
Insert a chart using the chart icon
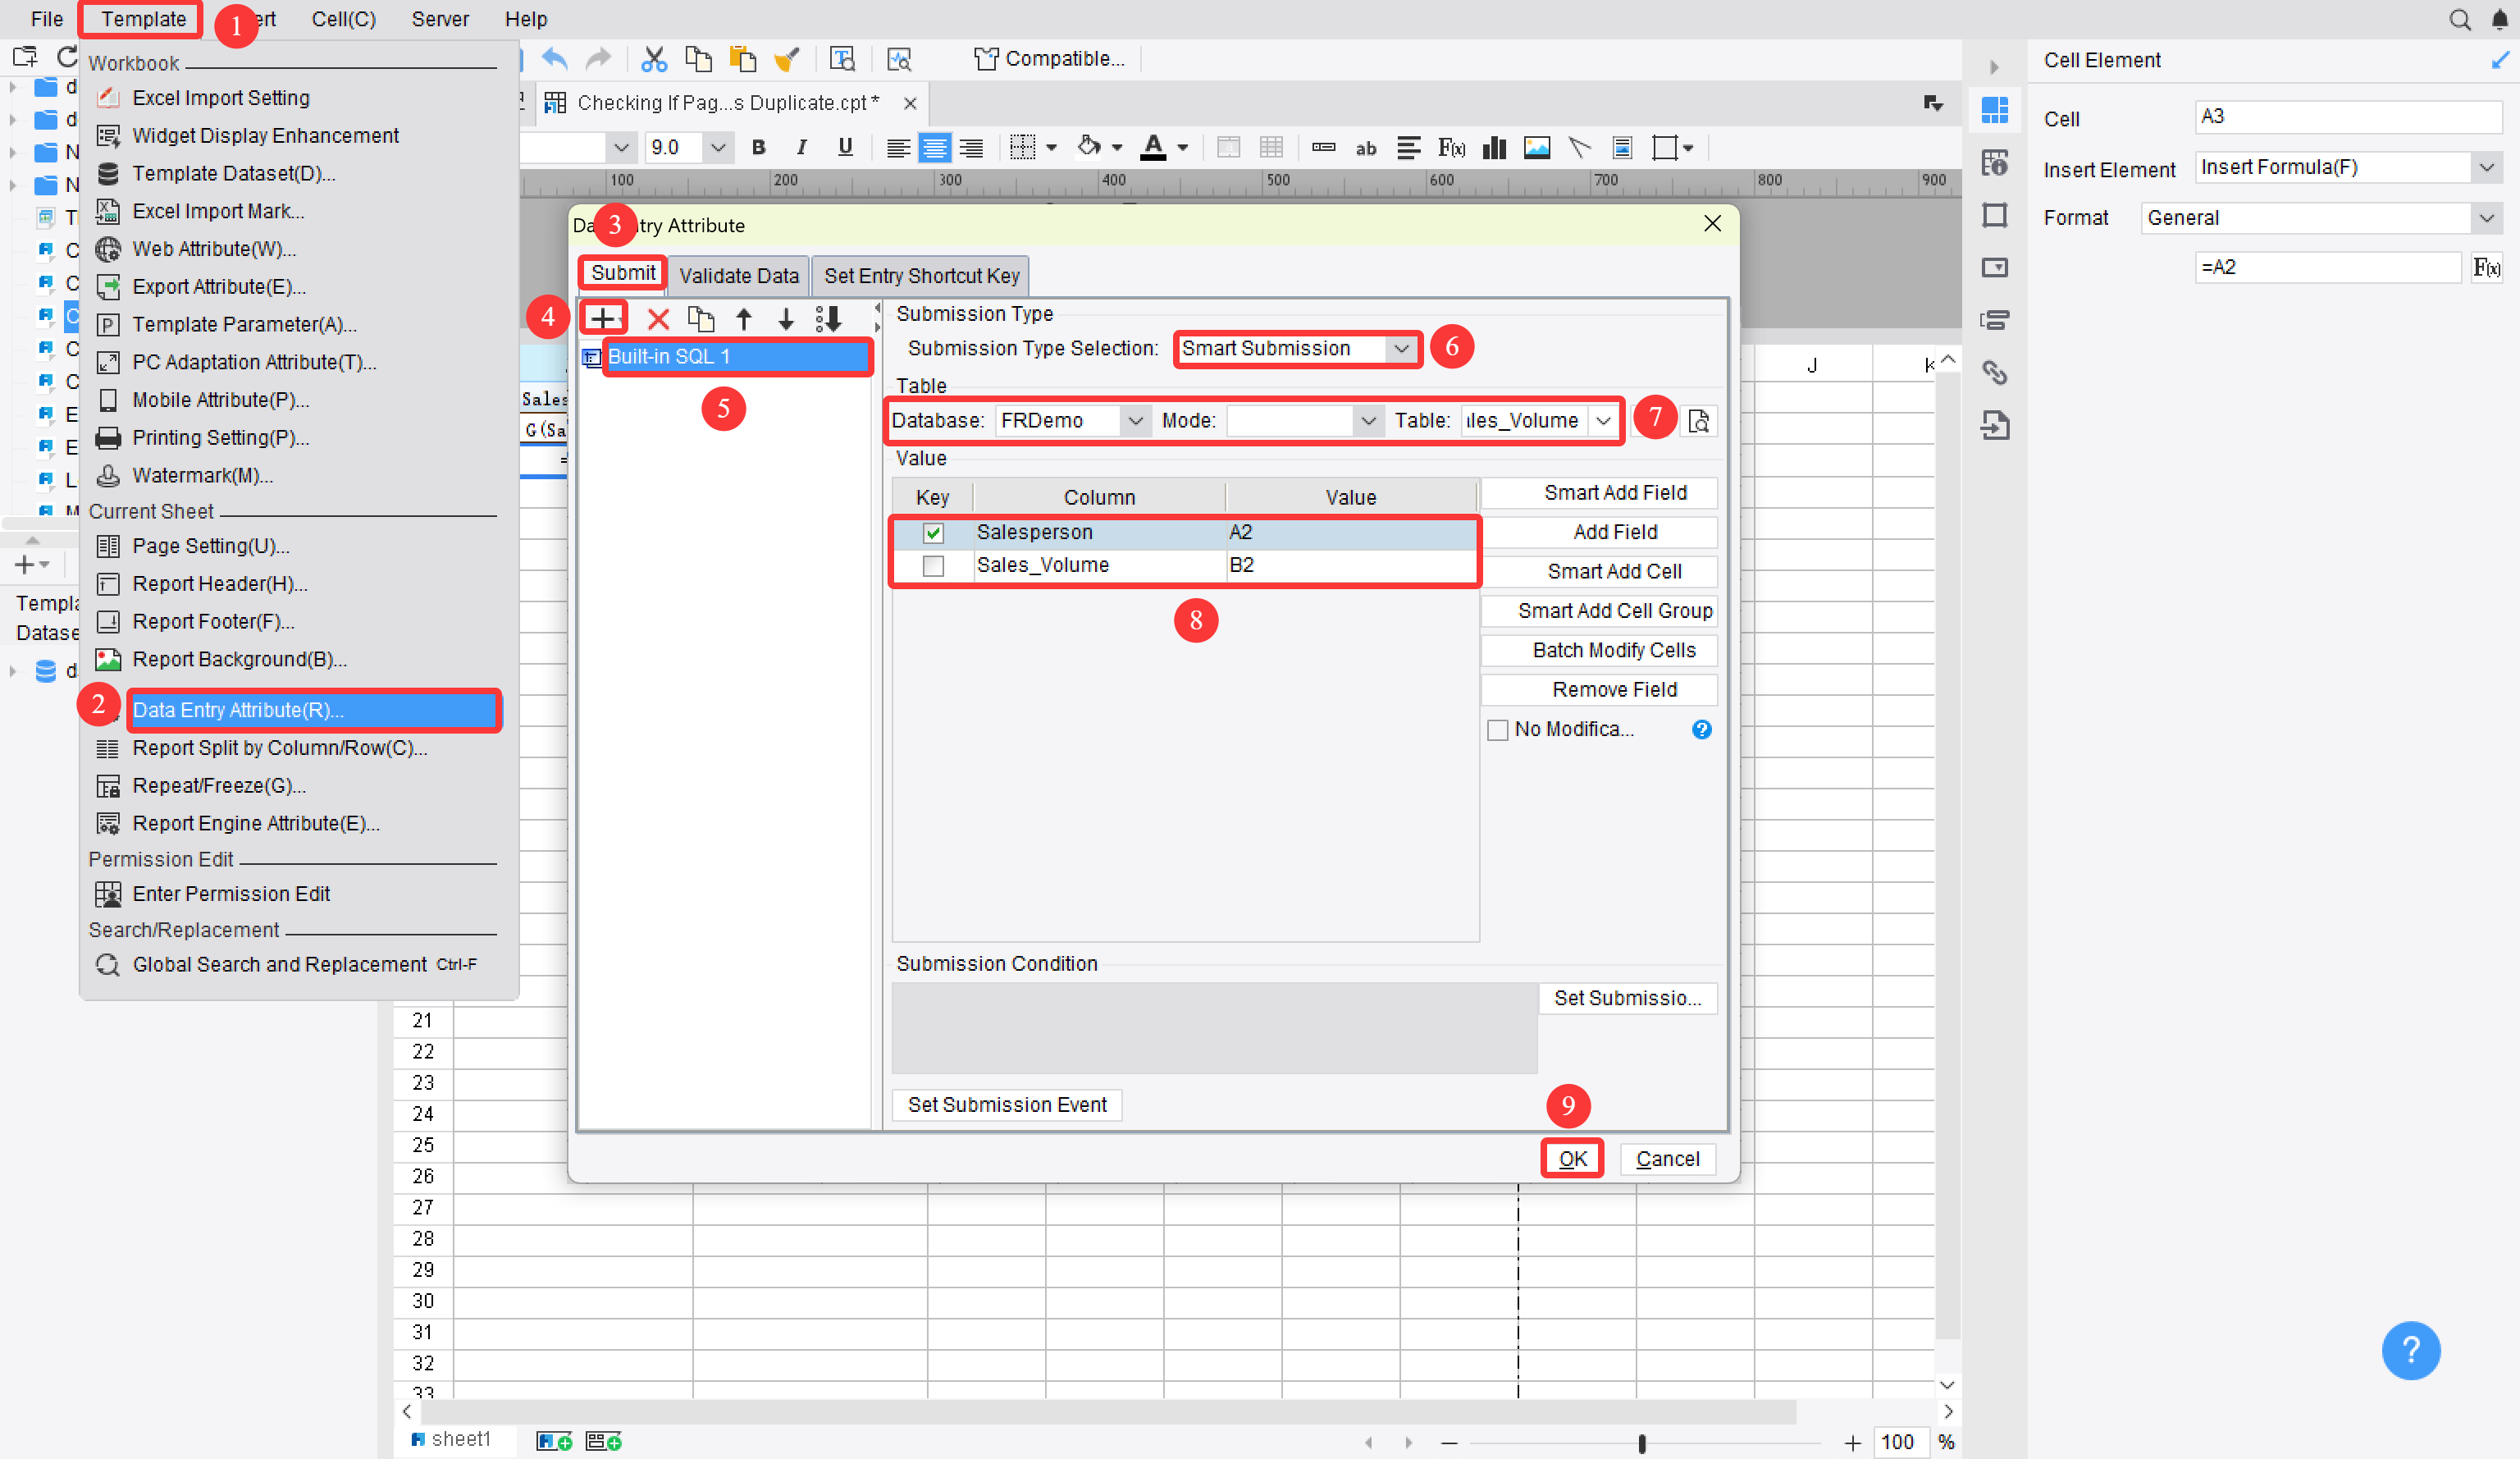1494,147
